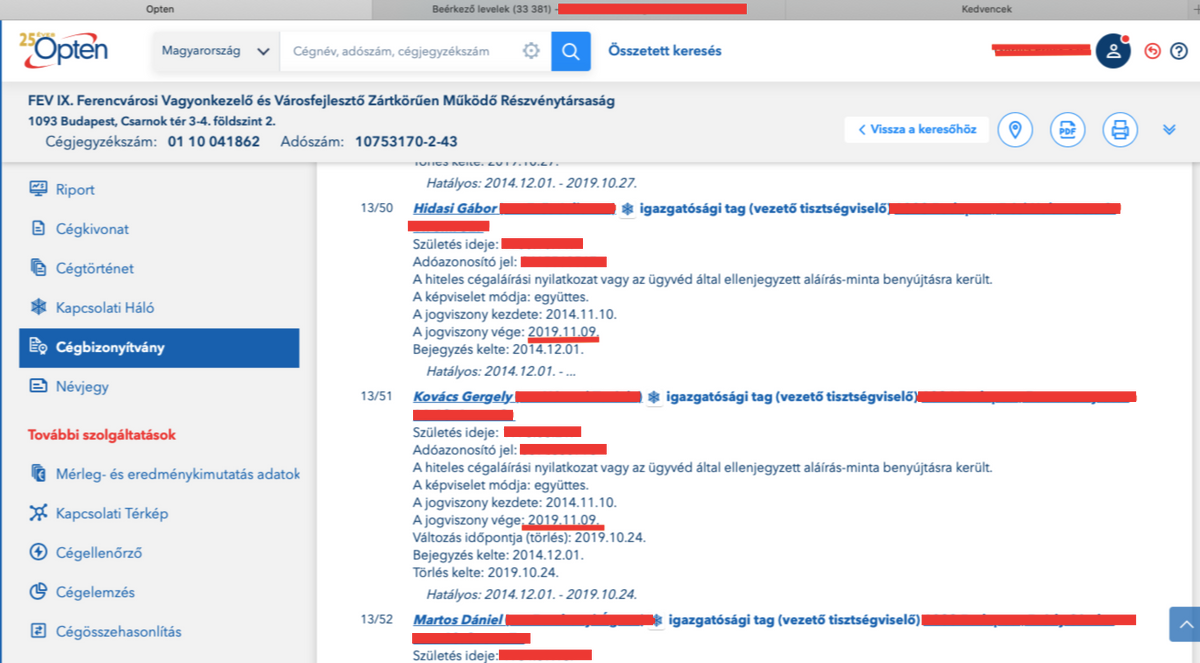Click the Cégelemzés pie chart icon

39,592
